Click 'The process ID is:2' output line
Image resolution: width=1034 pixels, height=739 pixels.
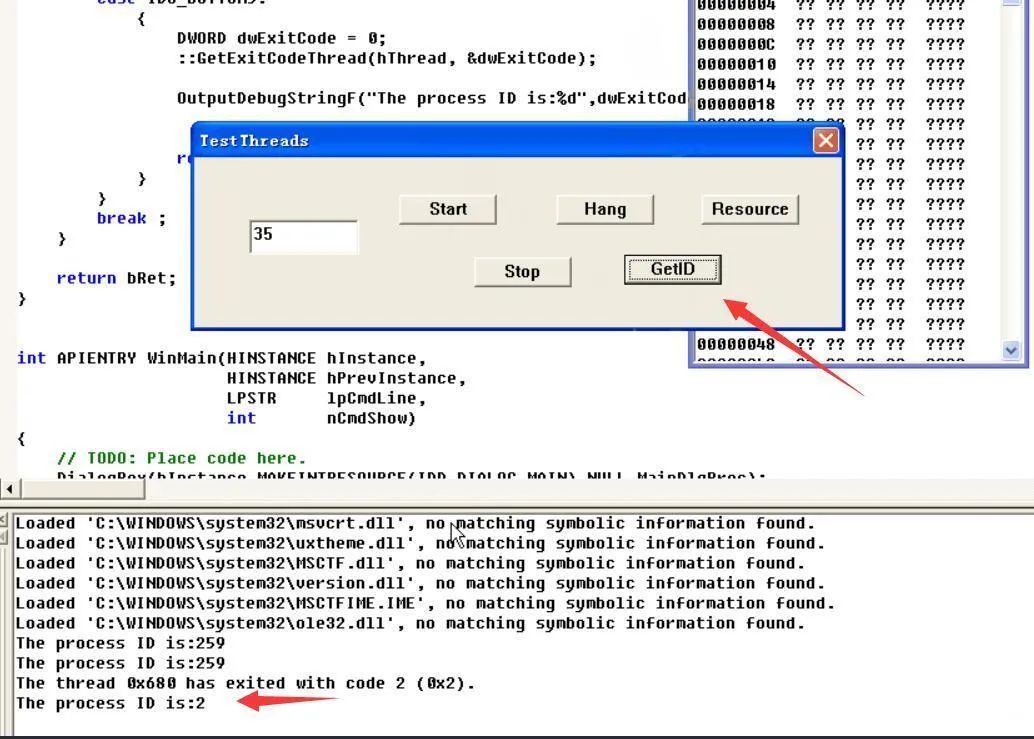(111, 703)
